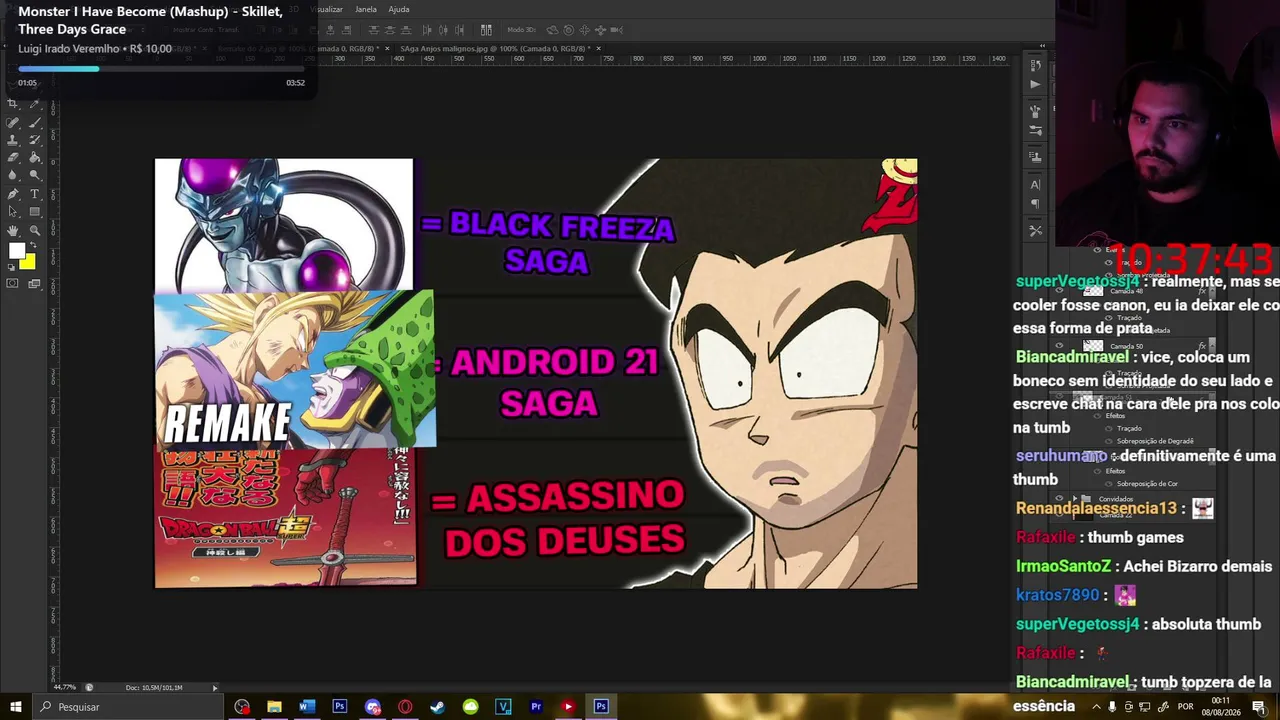Open the Character panel icon
The height and width of the screenshot is (720, 1280).
1035,184
